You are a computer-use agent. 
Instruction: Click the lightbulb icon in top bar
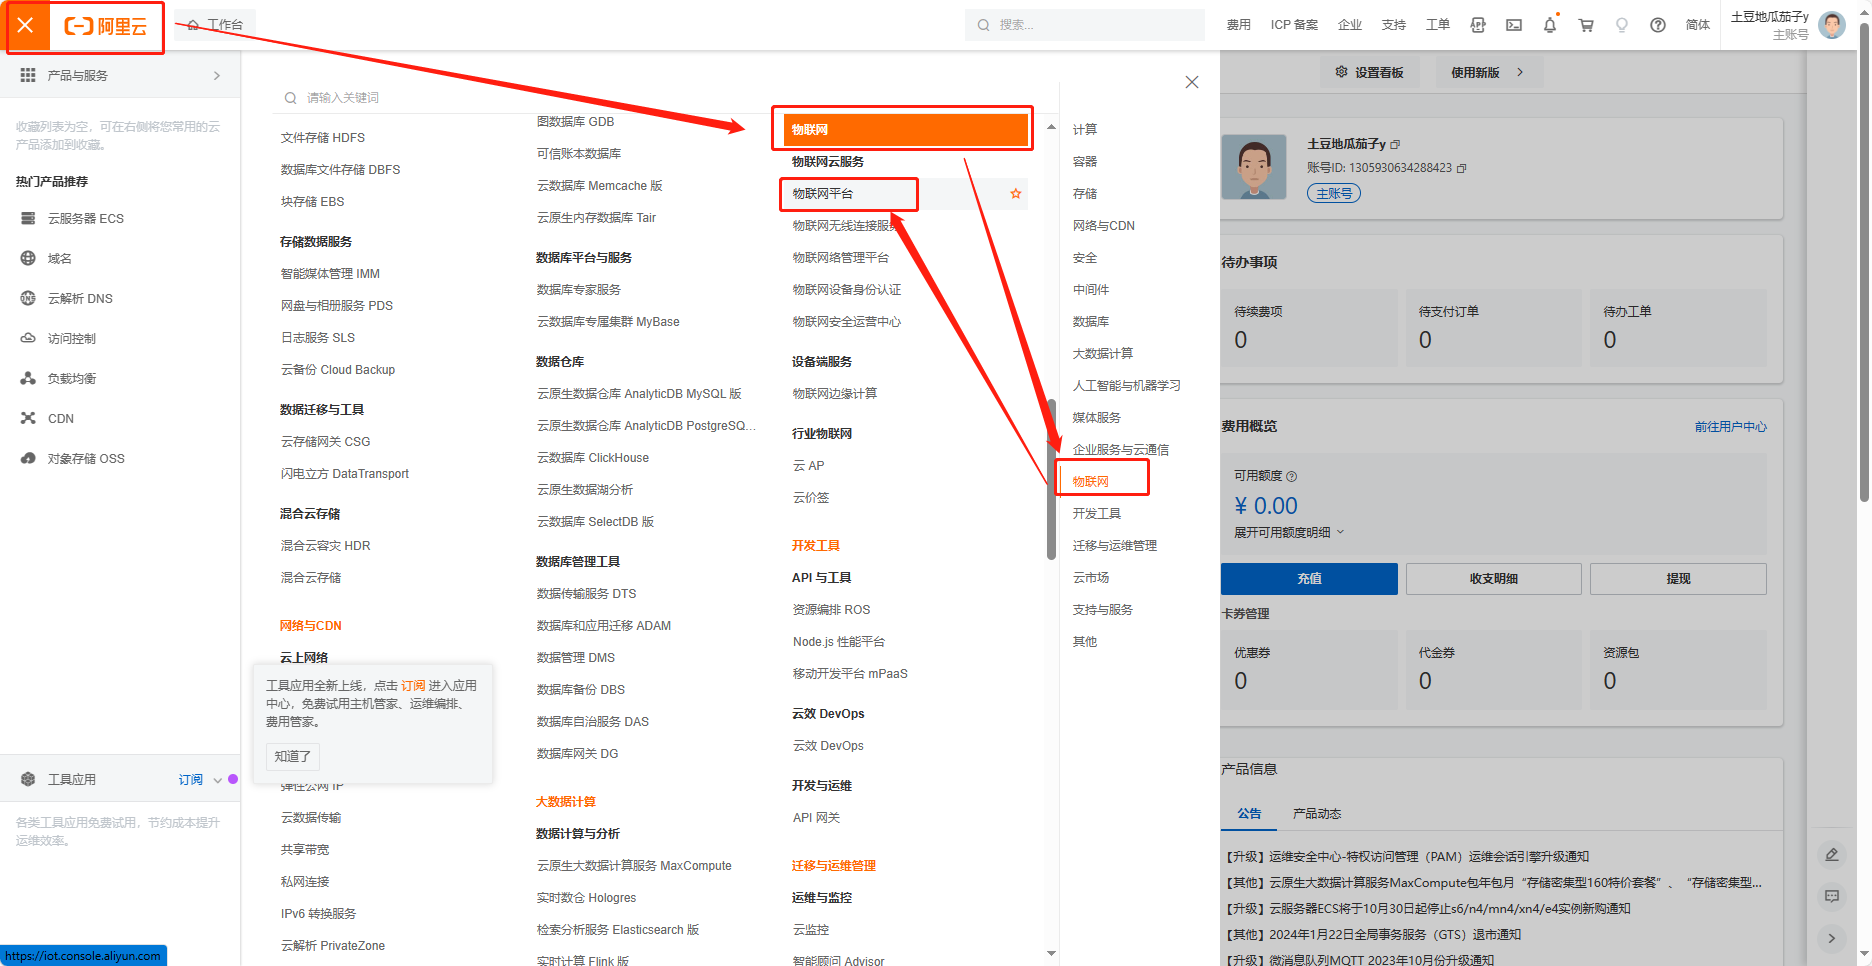click(x=1622, y=25)
